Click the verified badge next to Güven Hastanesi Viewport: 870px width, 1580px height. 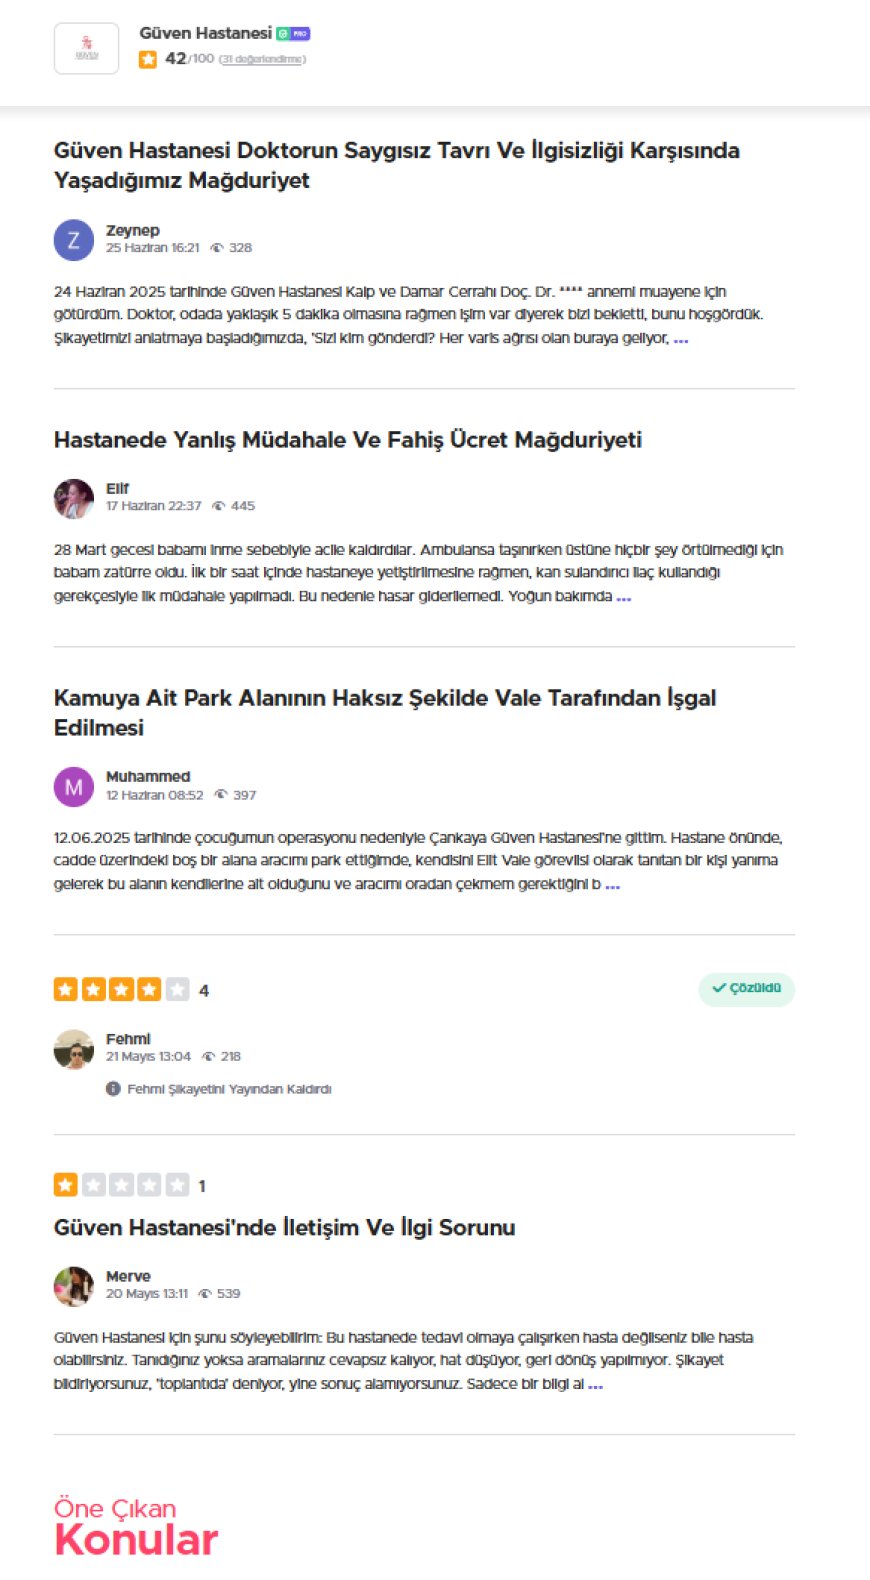pyautogui.click(x=283, y=34)
